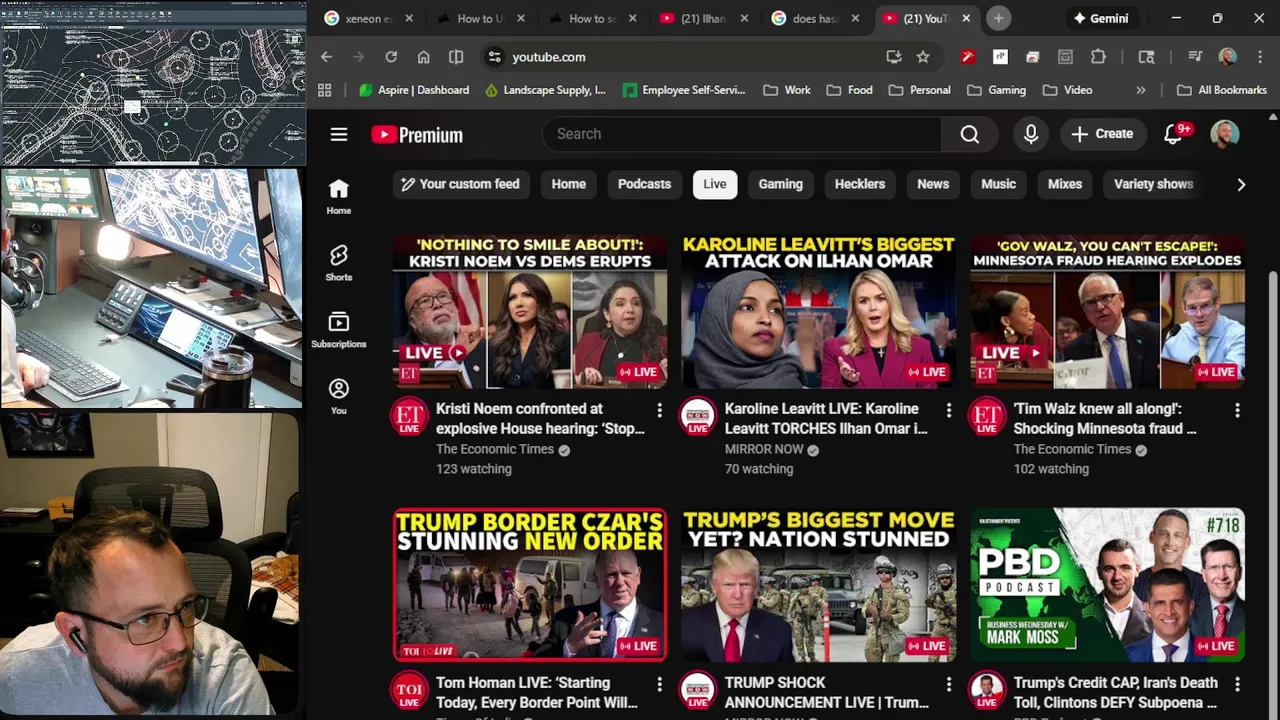Select the Hecklers chip
This screenshot has height=720, width=1280.
pyautogui.click(x=860, y=184)
